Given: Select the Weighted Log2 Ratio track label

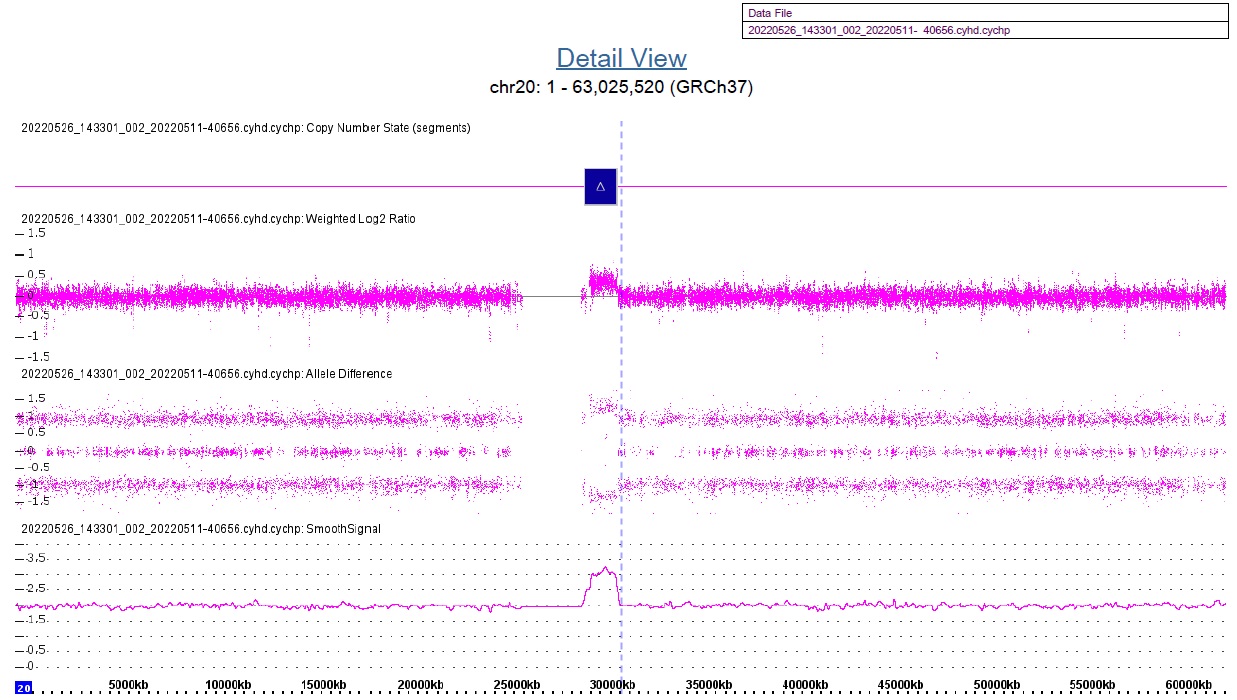Looking at the screenshot, I should pyautogui.click(x=218, y=218).
